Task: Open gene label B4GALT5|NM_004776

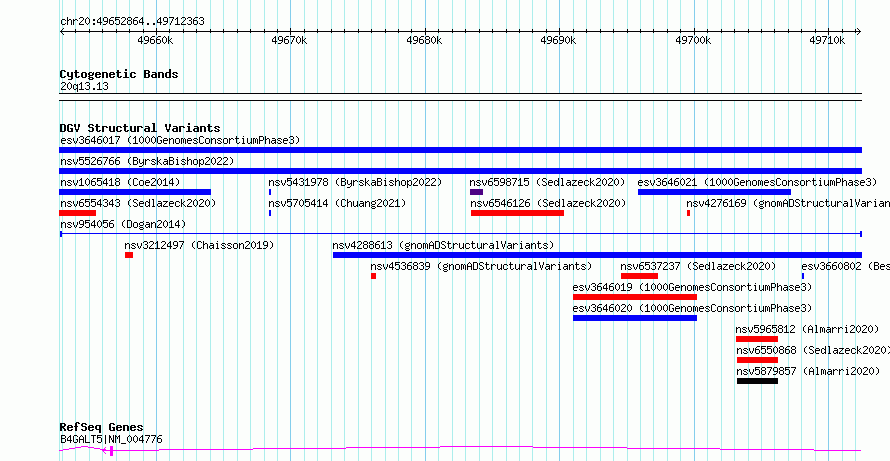Action: [111, 439]
